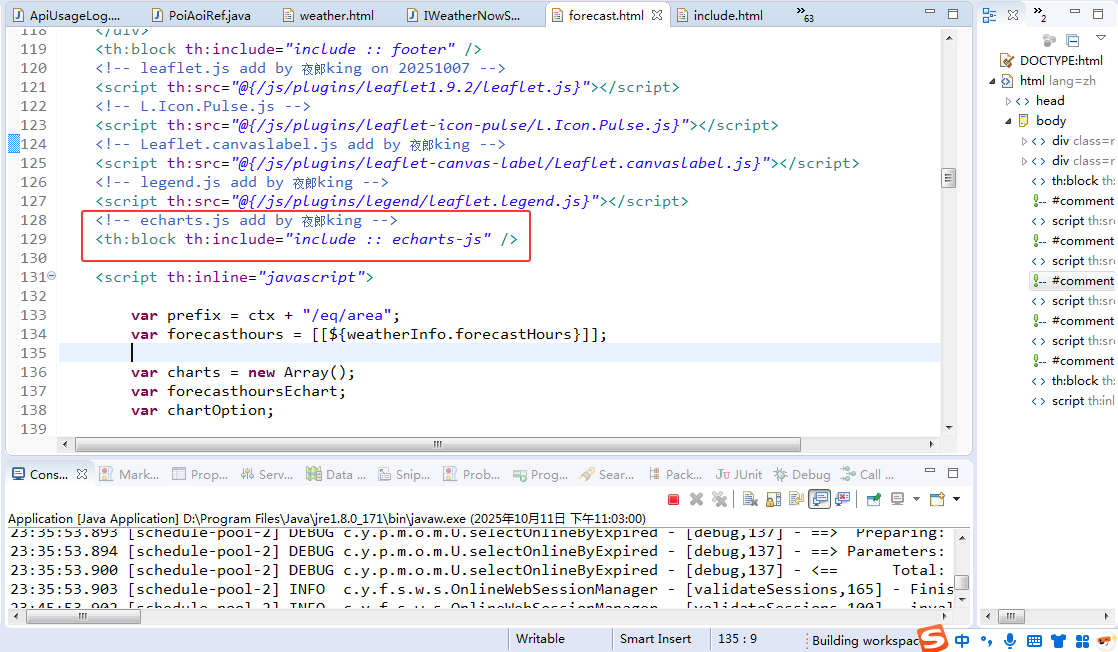Click Display Selected Console monitor icon
The width and height of the screenshot is (1118, 652).
pos(898,499)
